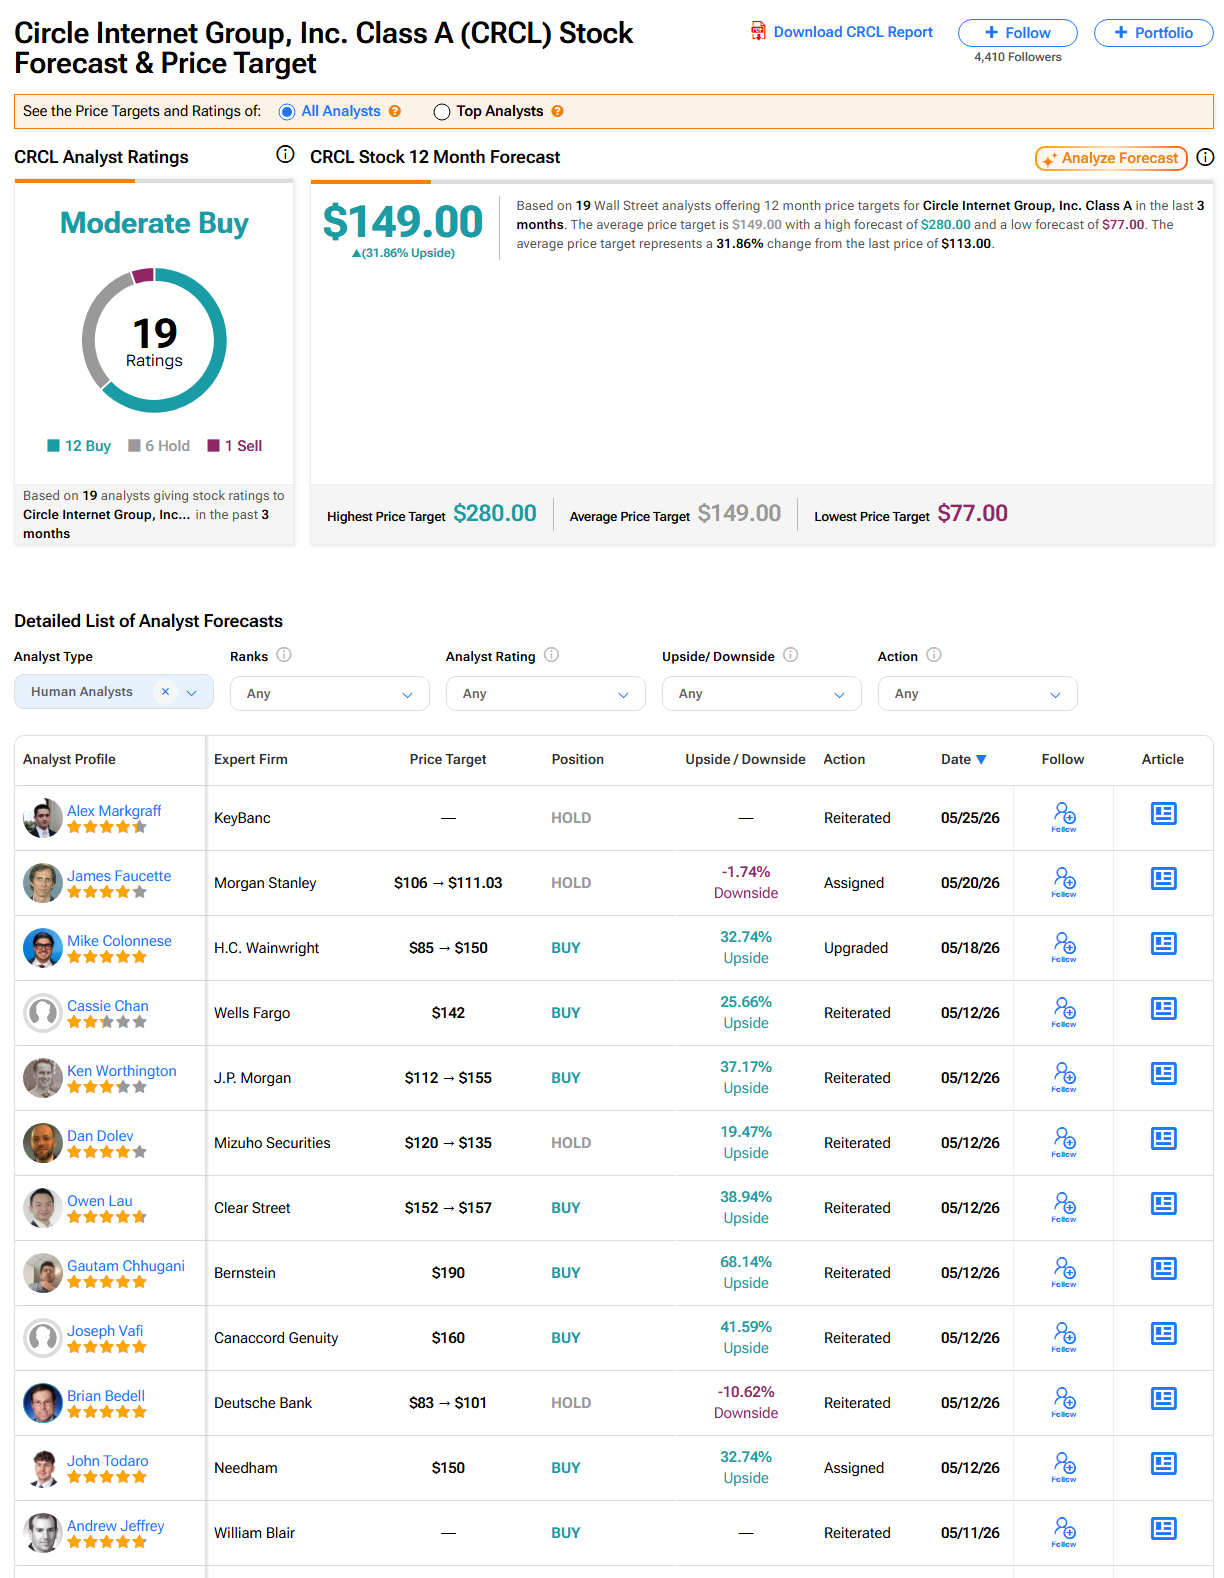This screenshot has height=1578, width=1224.
Task: Open the article icon for H.C. Wainwright row
Action: pyautogui.click(x=1164, y=944)
